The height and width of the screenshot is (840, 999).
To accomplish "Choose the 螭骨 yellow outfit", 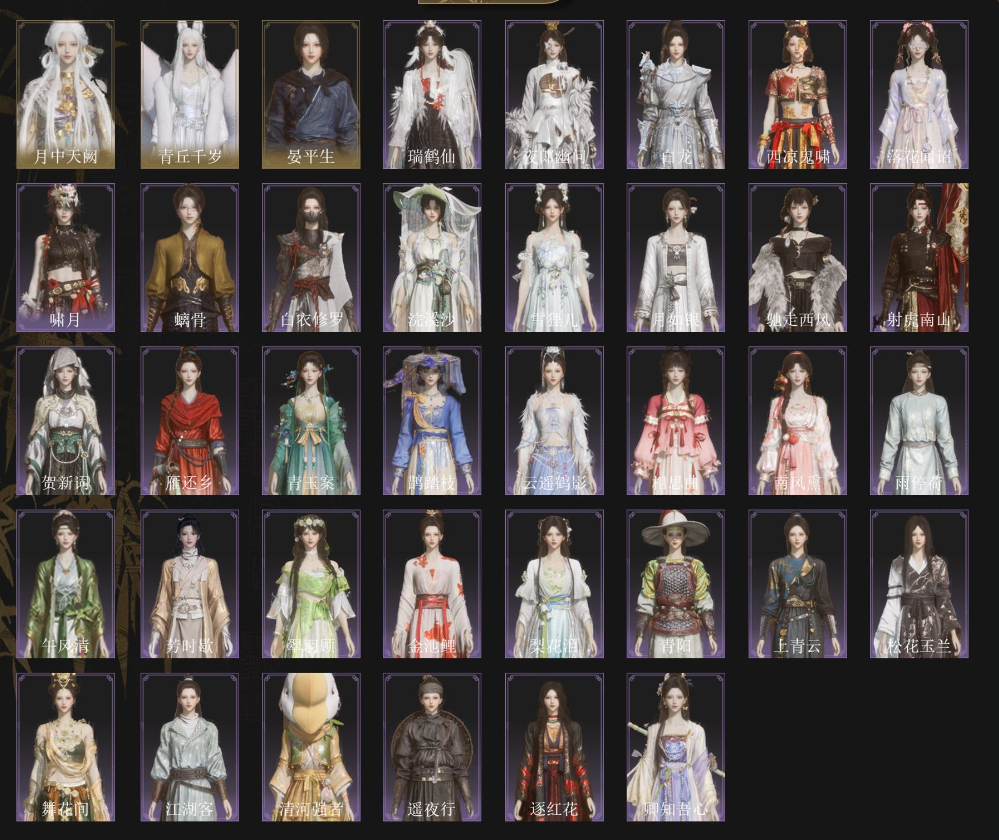I will (x=189, y=258).
